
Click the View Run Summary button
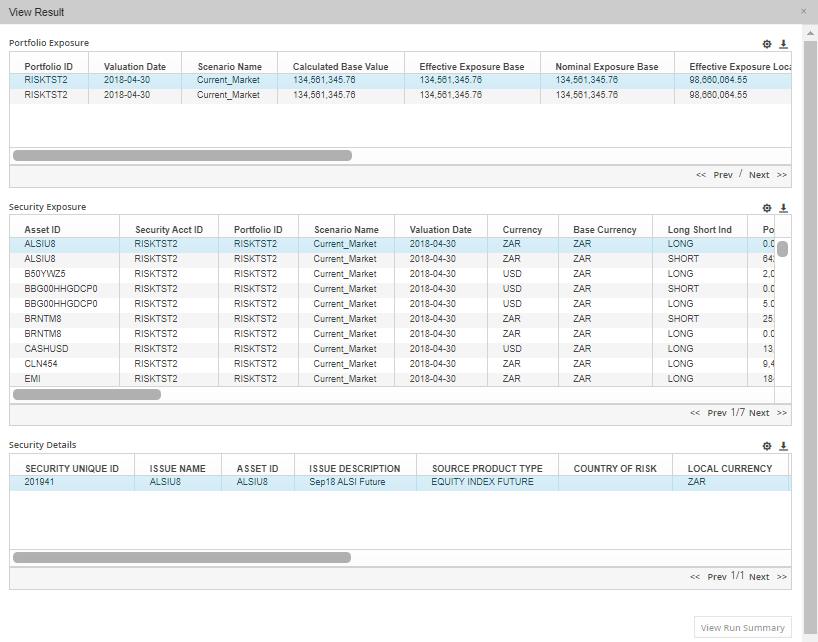coord(742,628)
